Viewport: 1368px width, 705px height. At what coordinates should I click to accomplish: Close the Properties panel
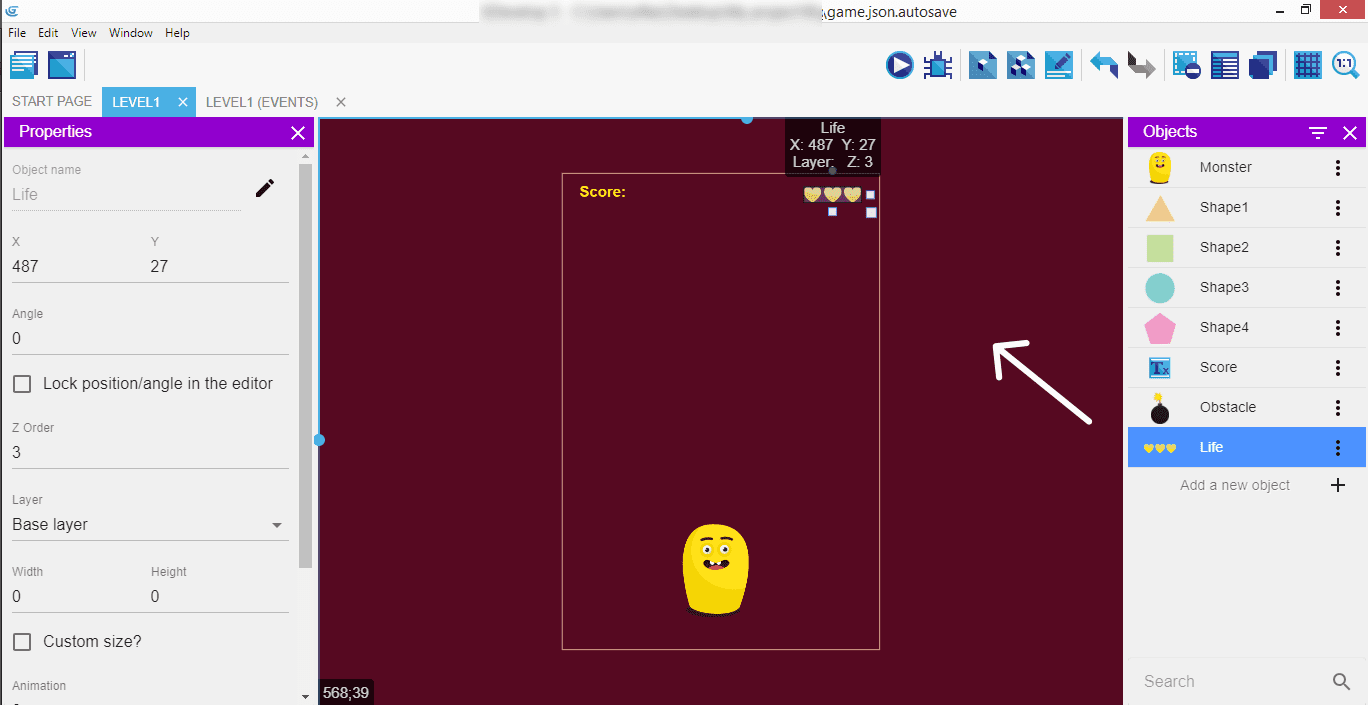coord(297,133)
